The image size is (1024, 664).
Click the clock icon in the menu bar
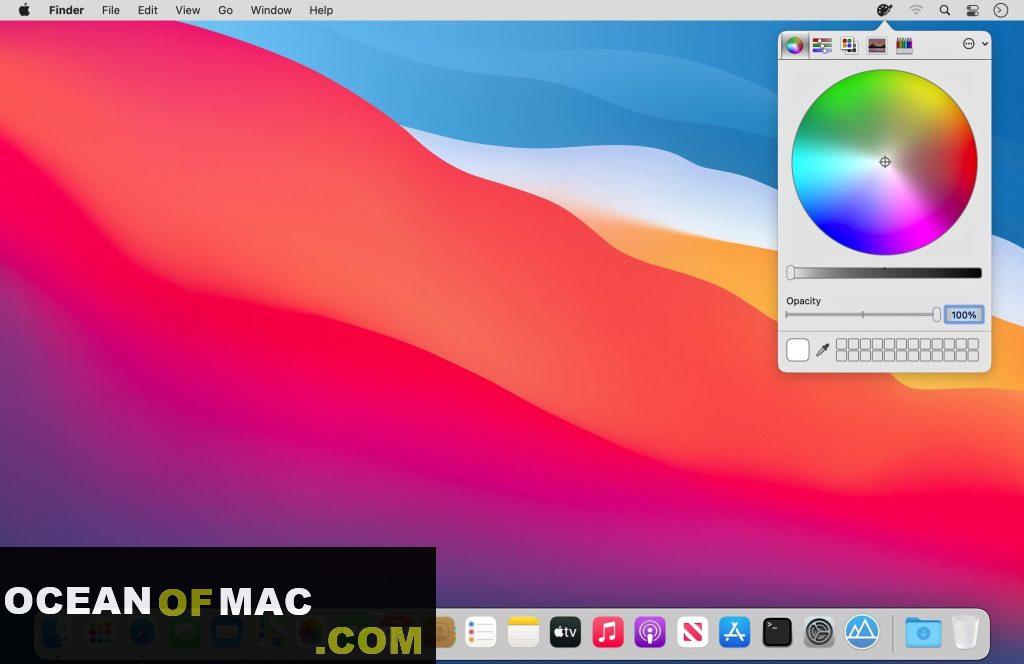[x=1000, y=10]
